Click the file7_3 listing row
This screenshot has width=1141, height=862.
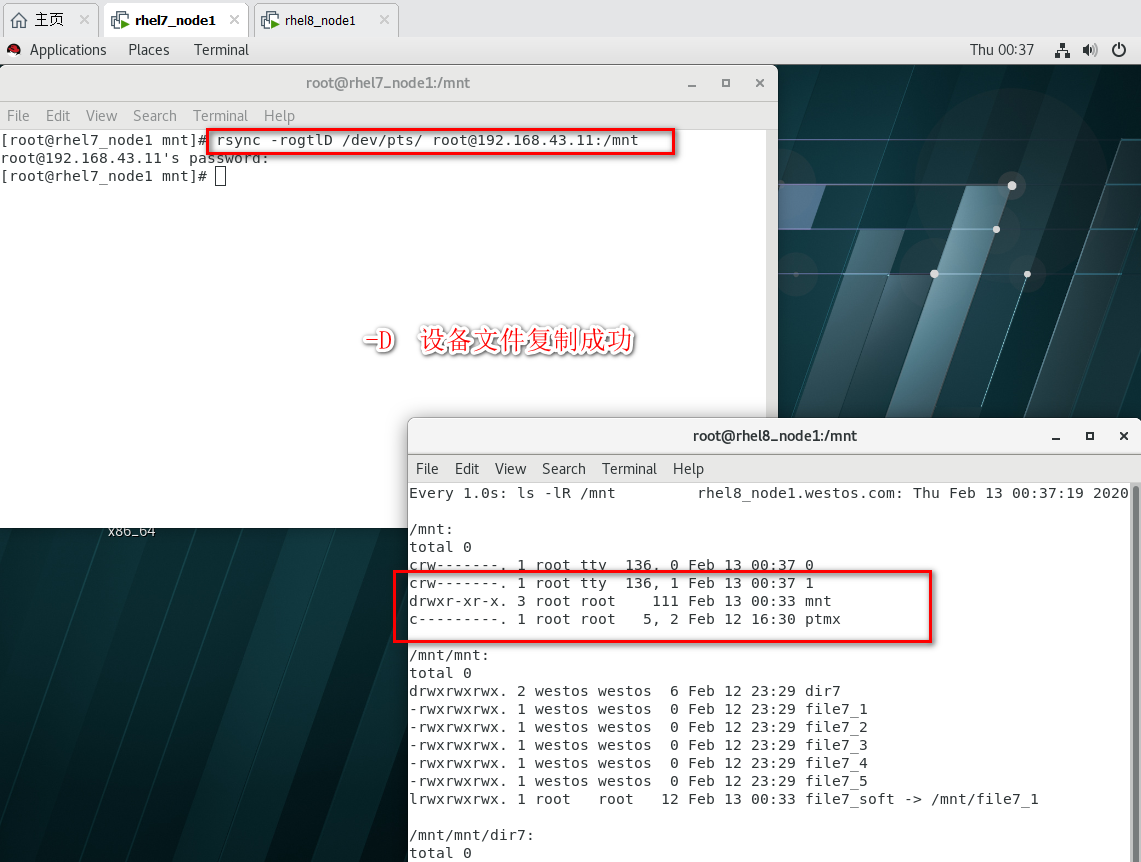pyautogui.click(x=638, y=746)
